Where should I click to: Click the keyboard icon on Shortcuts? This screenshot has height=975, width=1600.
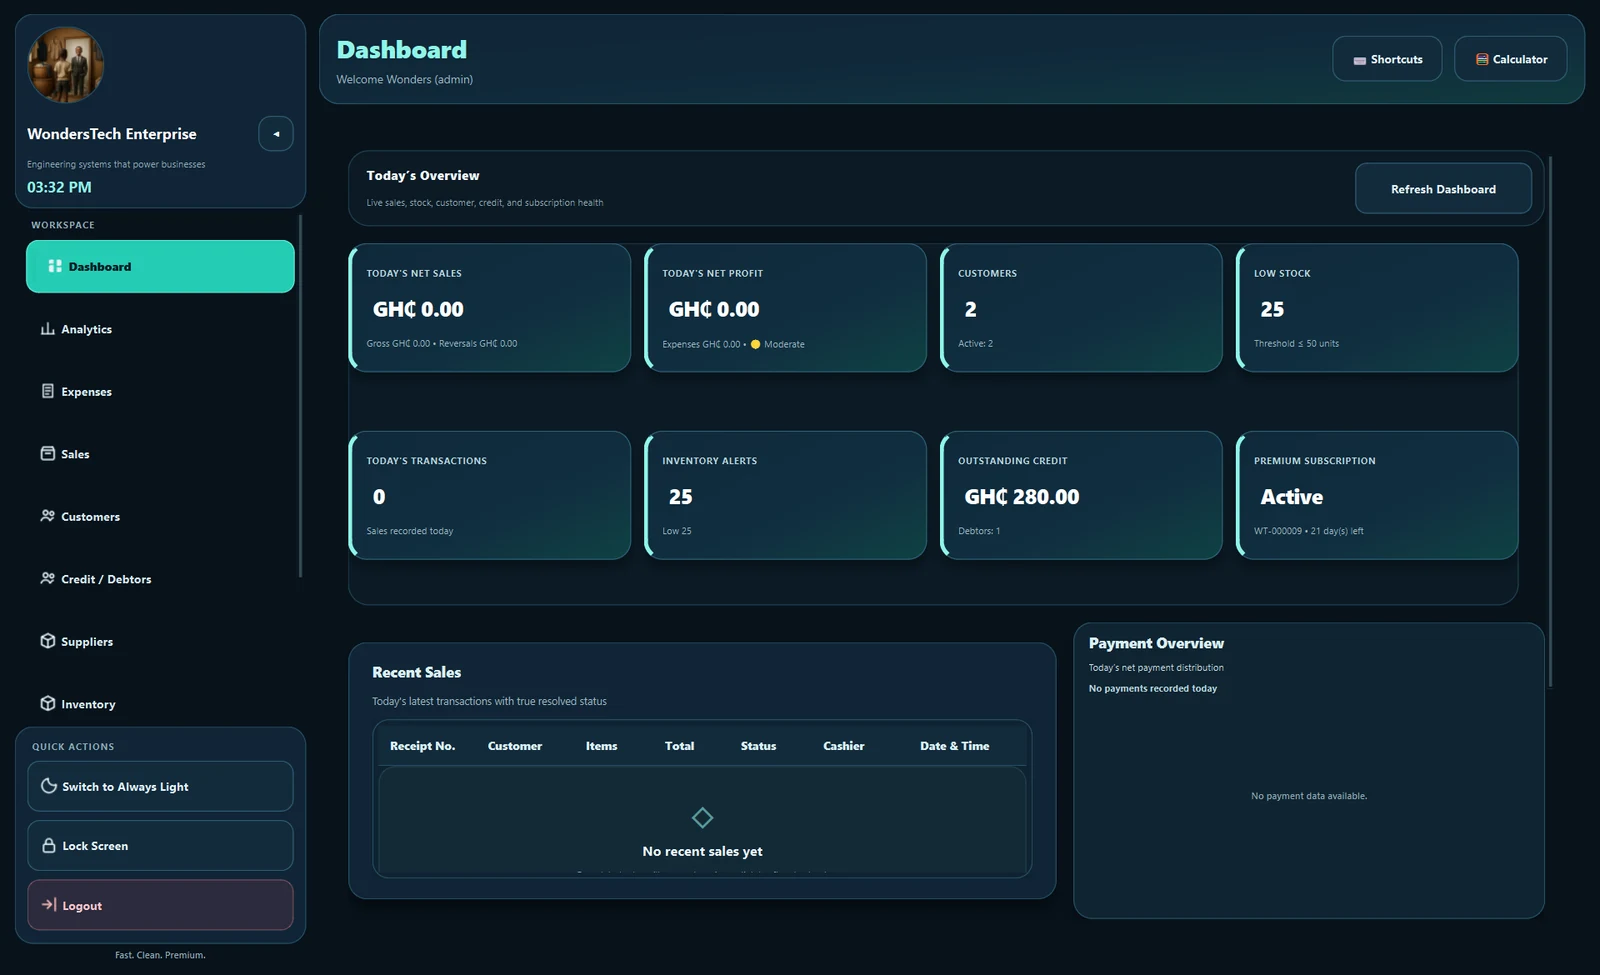click(x=1360, y=60)
